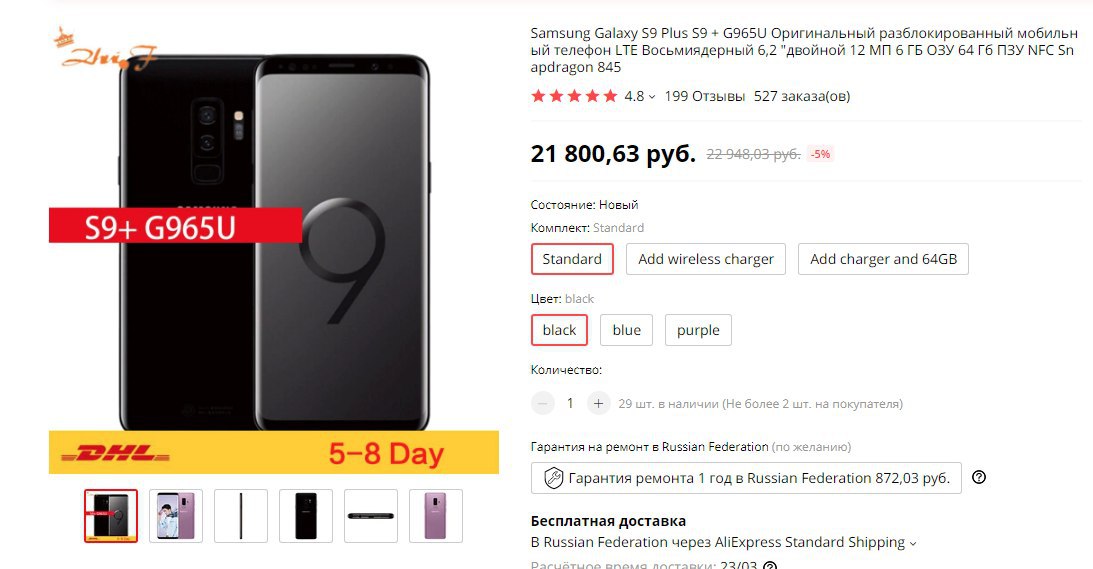The width and height of the screenshot is (1093, 569).
Task: Show the thumbnail with man and purple phone
Action: pos(176,516)
